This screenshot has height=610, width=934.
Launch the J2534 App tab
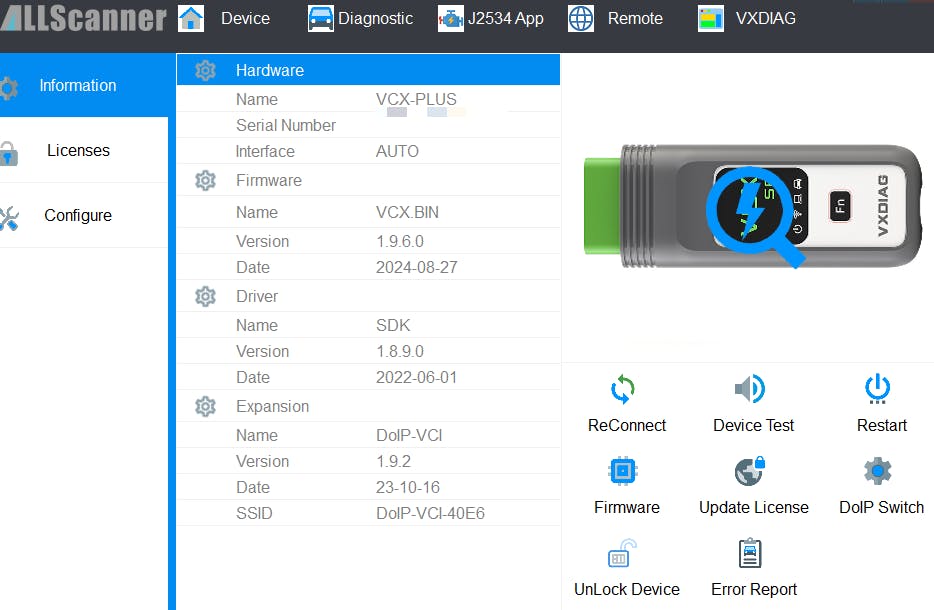click(491, 18)
